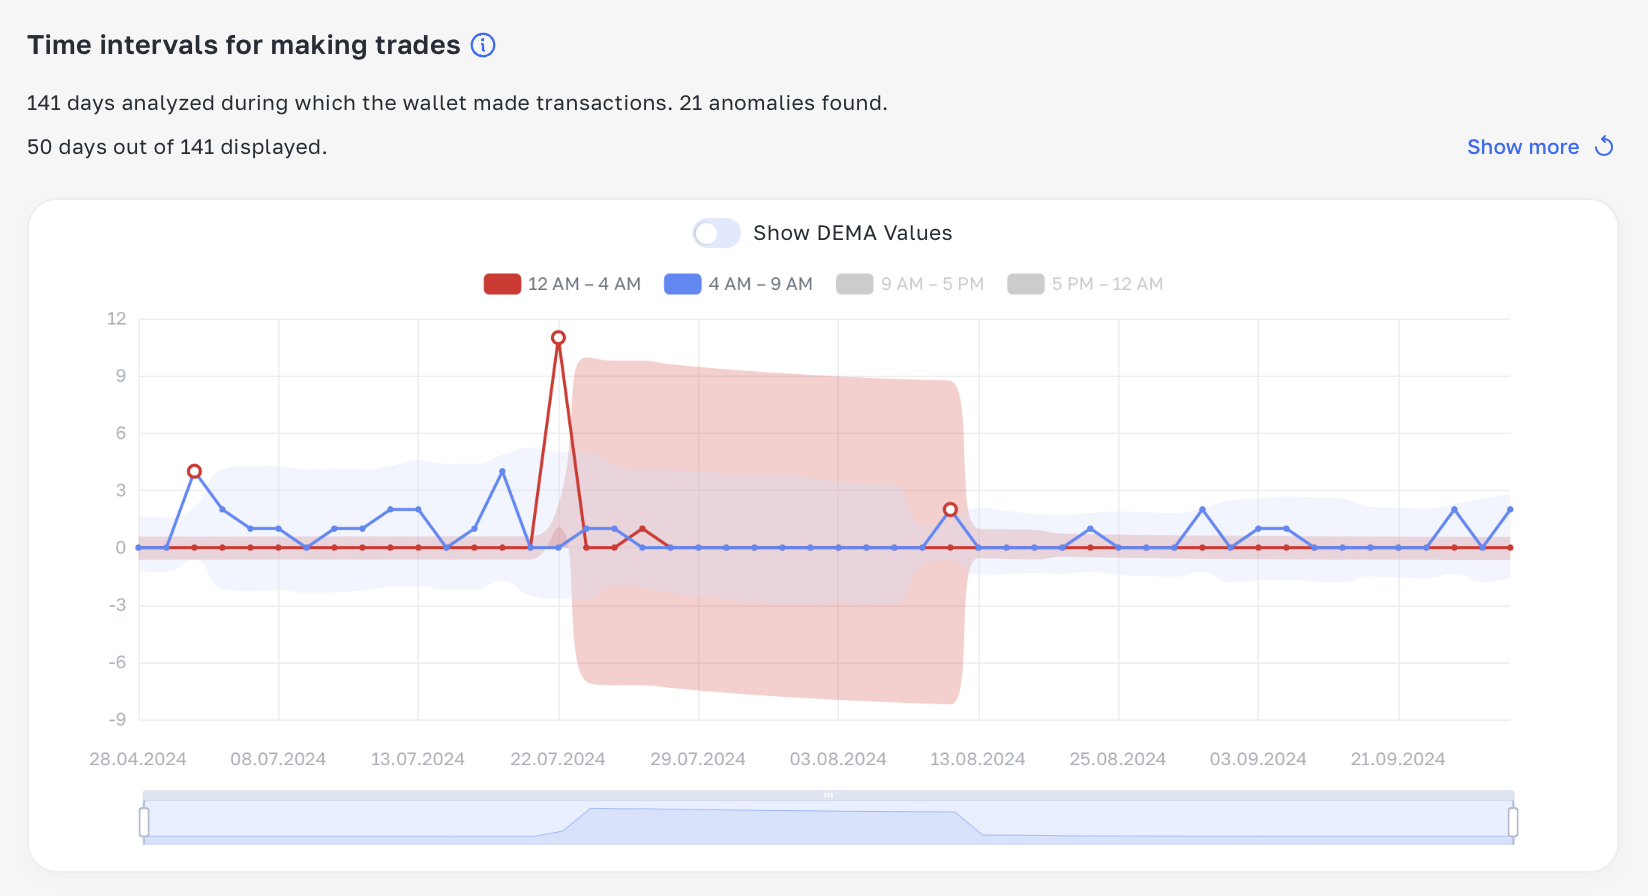The image size is (1648, 896).
Task: Click the left handle of the range slider
Action: point(144,822)
